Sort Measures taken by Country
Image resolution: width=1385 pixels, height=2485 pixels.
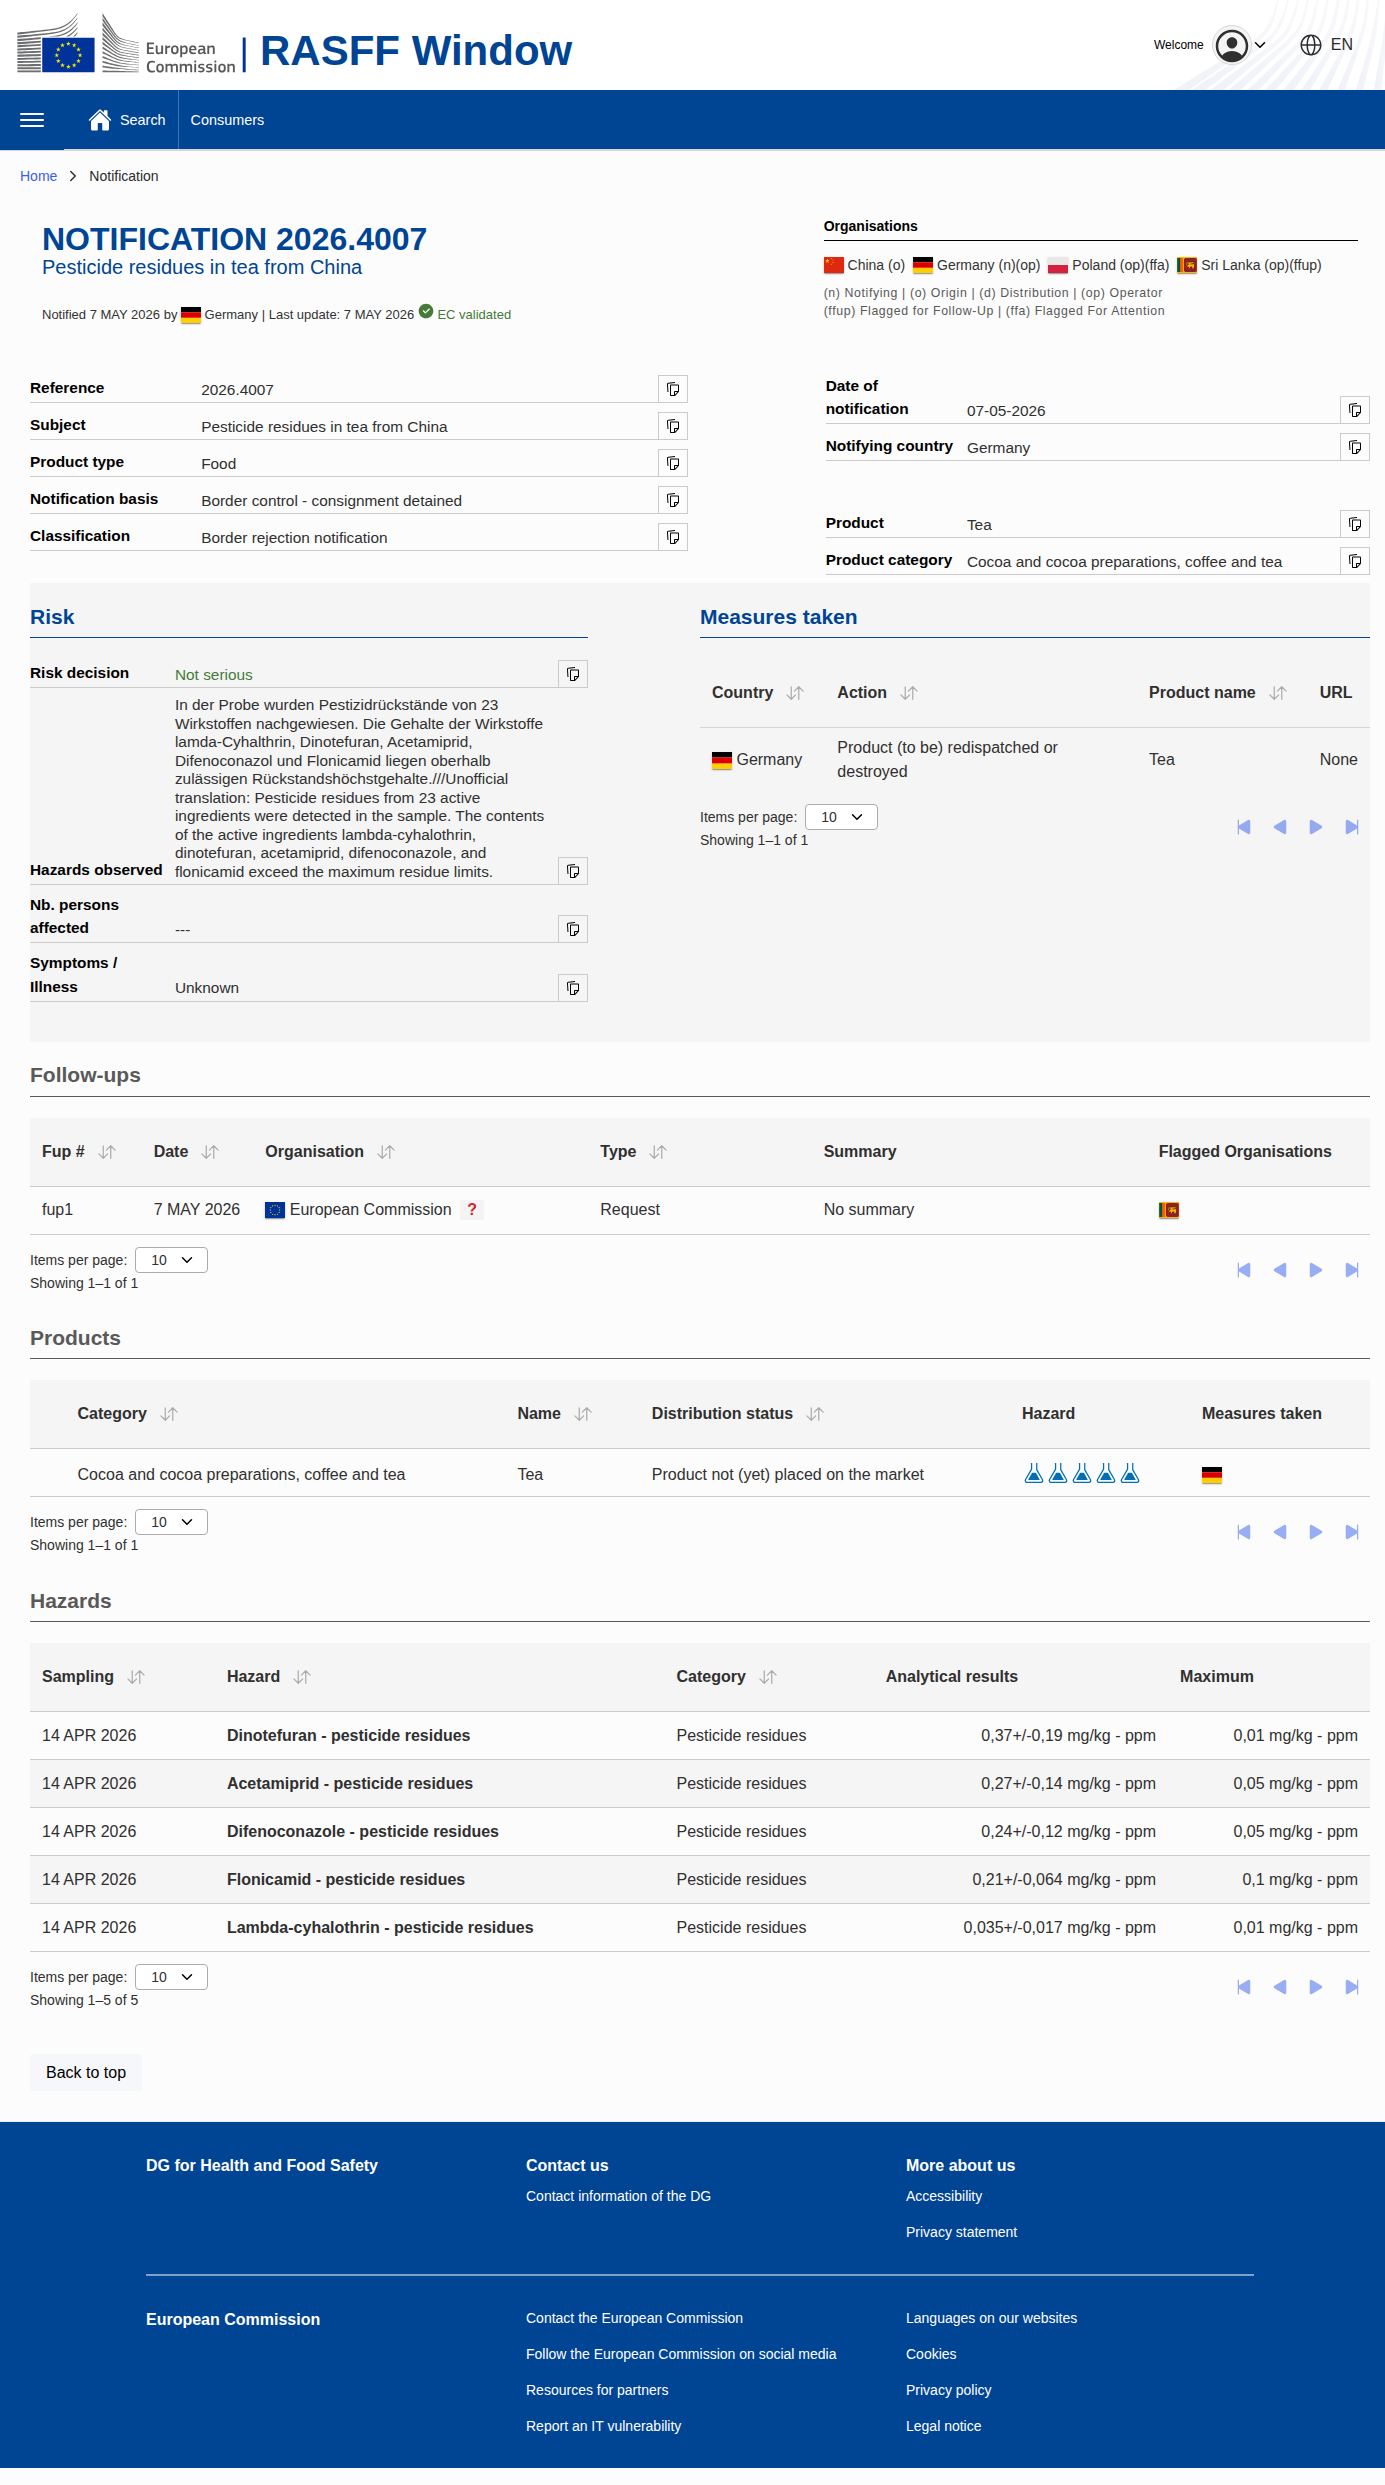pyautogui.click(x=795, y=693)
